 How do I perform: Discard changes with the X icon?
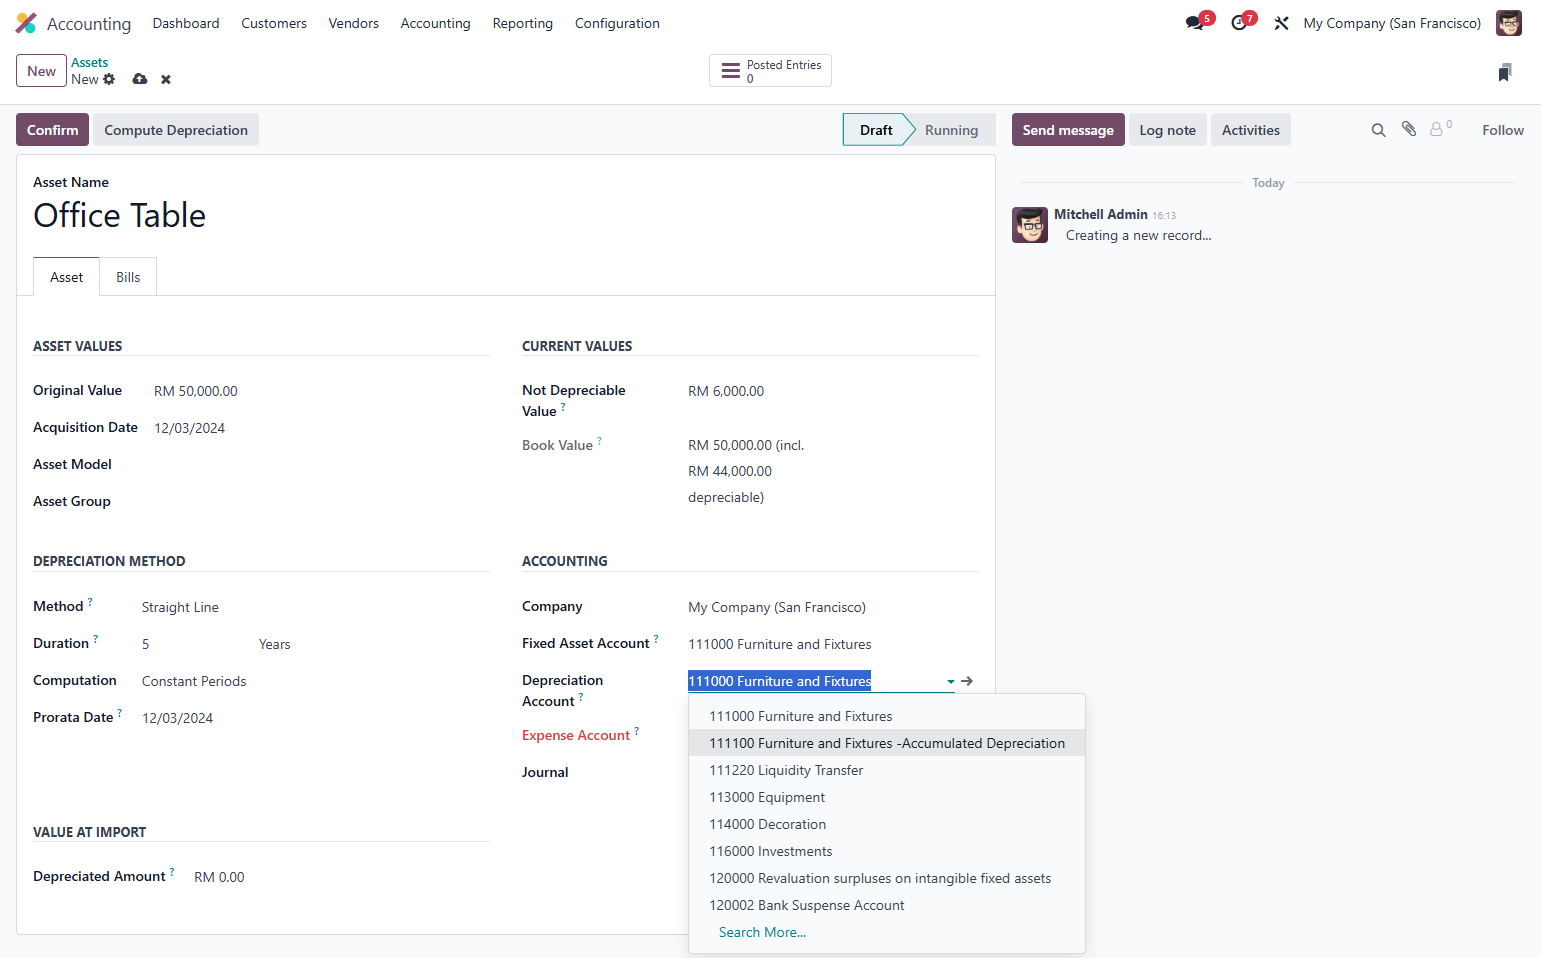[166, 79]
